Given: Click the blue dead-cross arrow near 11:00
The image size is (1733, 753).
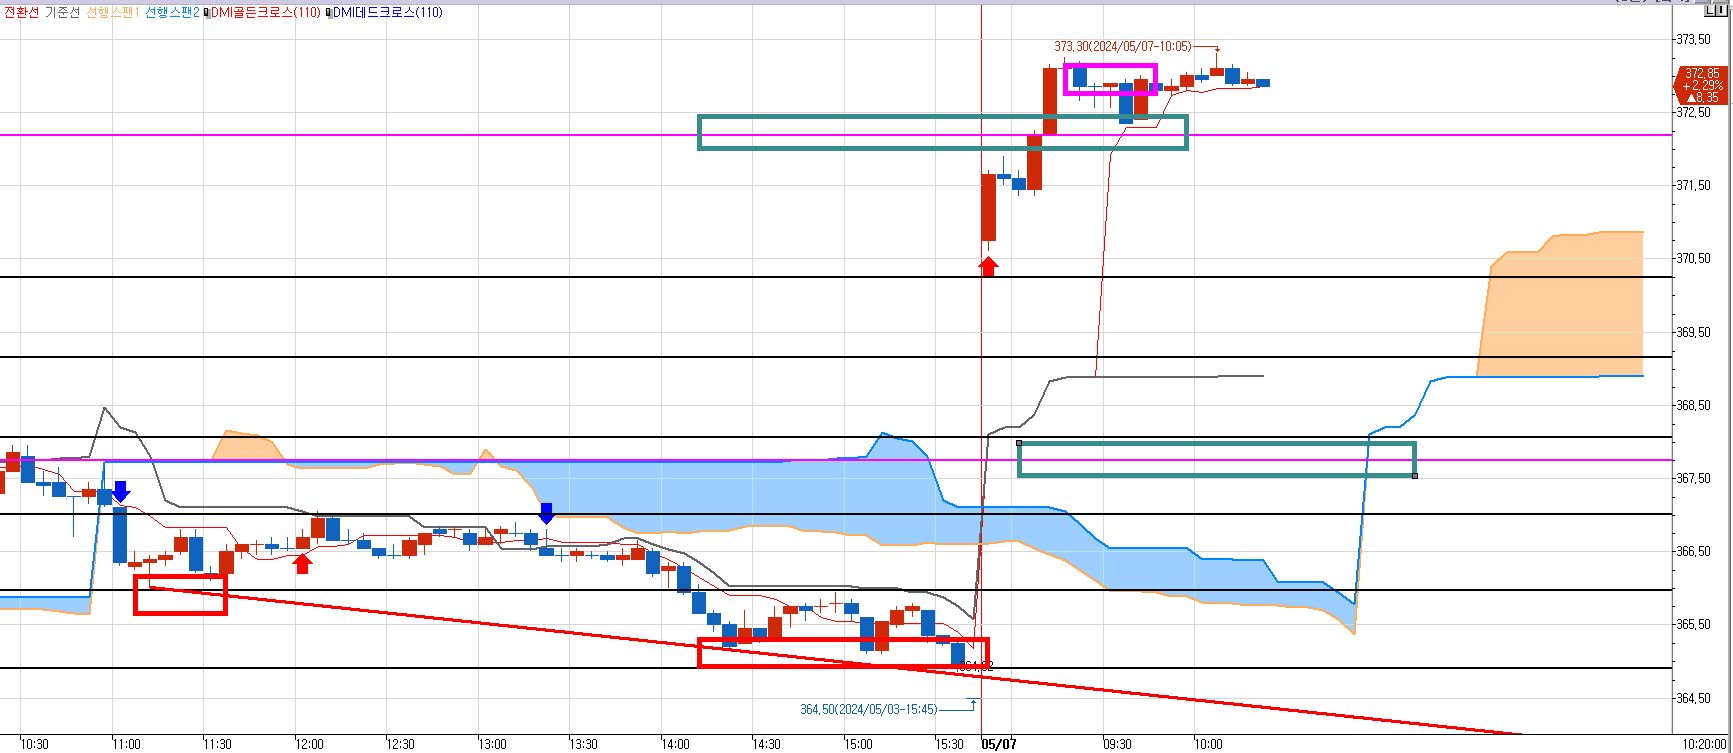Looking at the screenshot, I should (x=121, y=491).
